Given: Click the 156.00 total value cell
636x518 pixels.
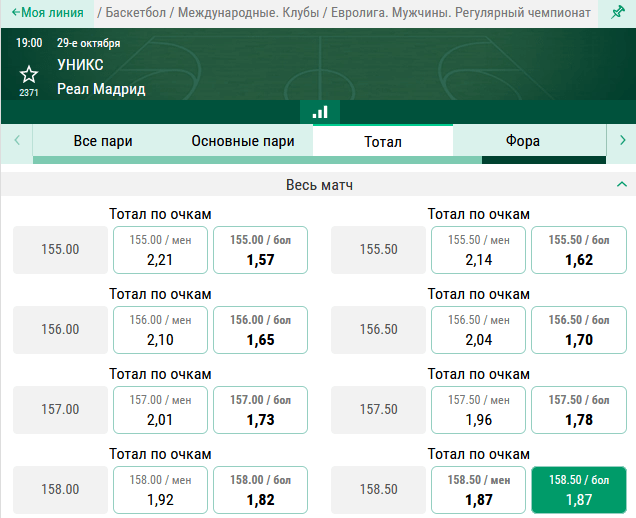Looking at the screenshot, I should point(60,329).
